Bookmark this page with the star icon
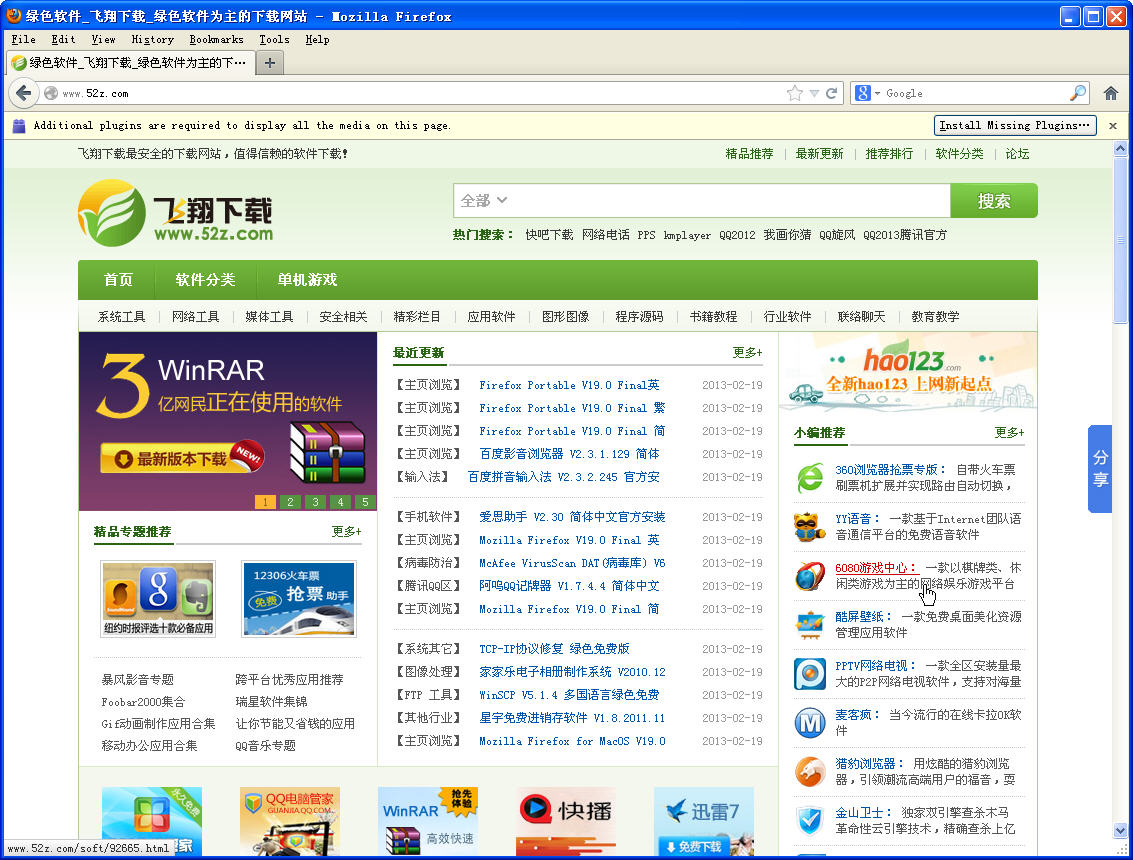 795,93
